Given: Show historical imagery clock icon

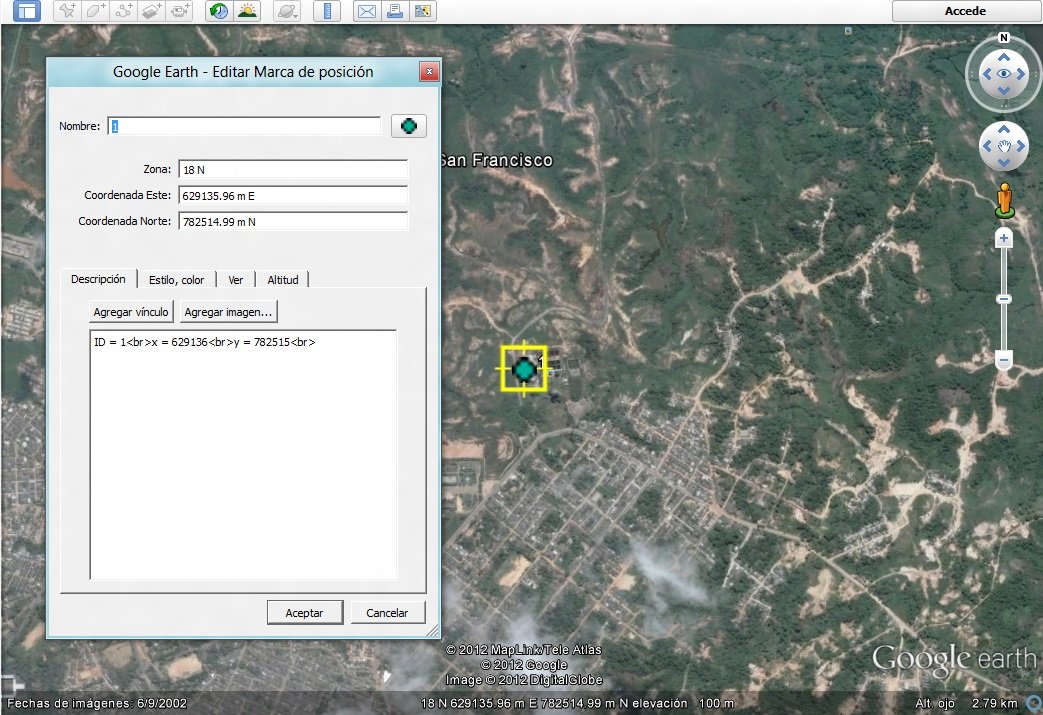Looking at the screenshot, I should point(218,11).
